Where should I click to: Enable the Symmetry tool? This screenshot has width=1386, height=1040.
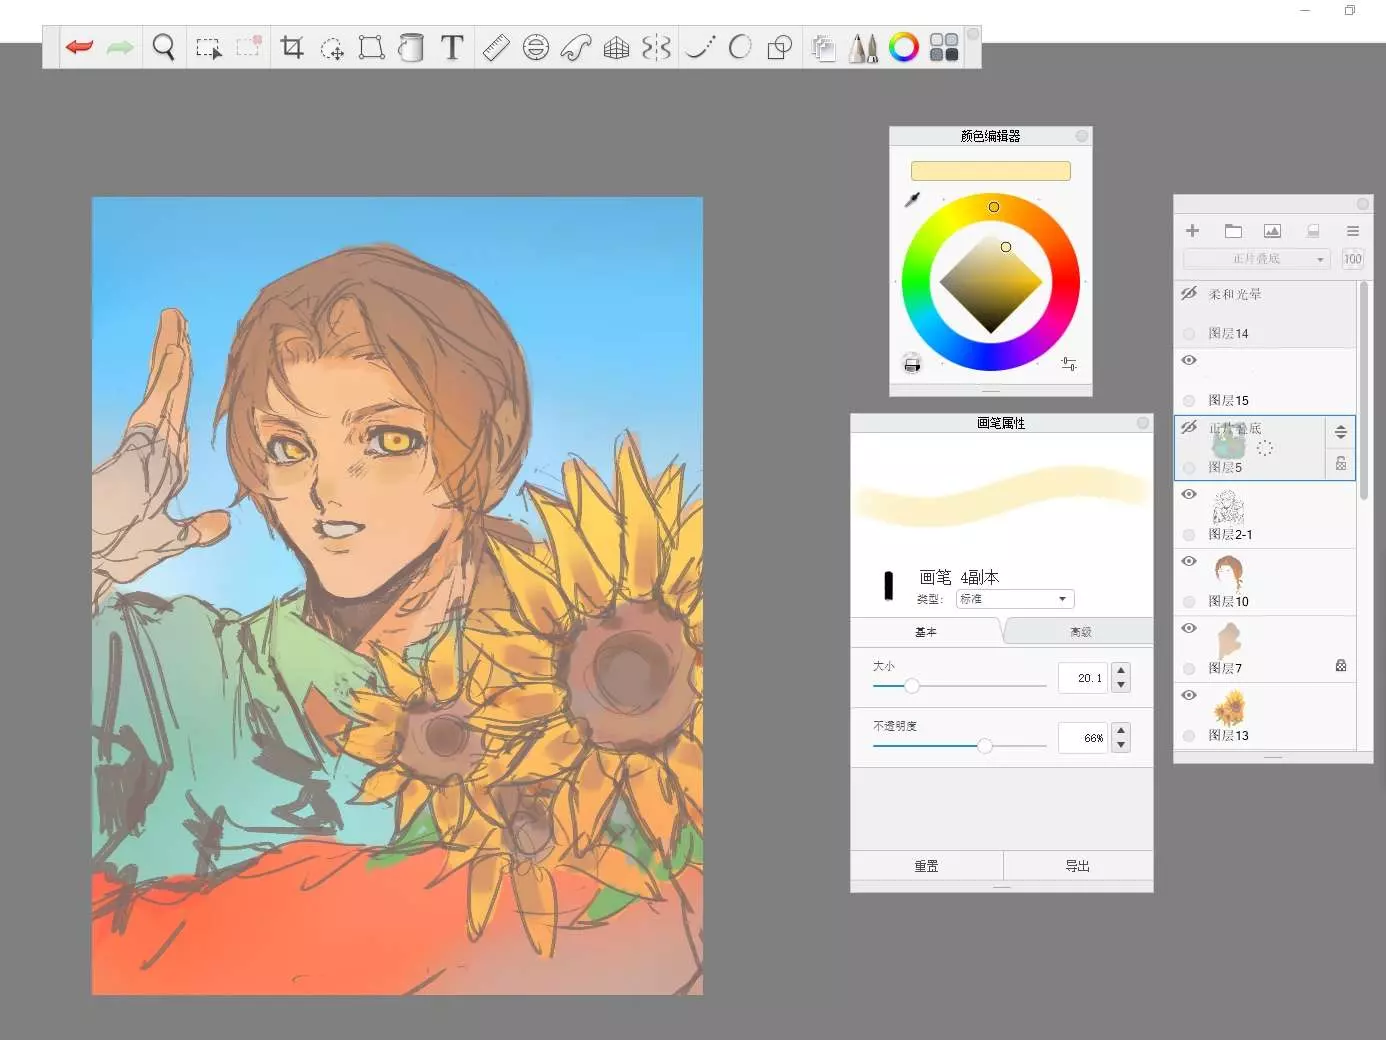coord(656,47)
